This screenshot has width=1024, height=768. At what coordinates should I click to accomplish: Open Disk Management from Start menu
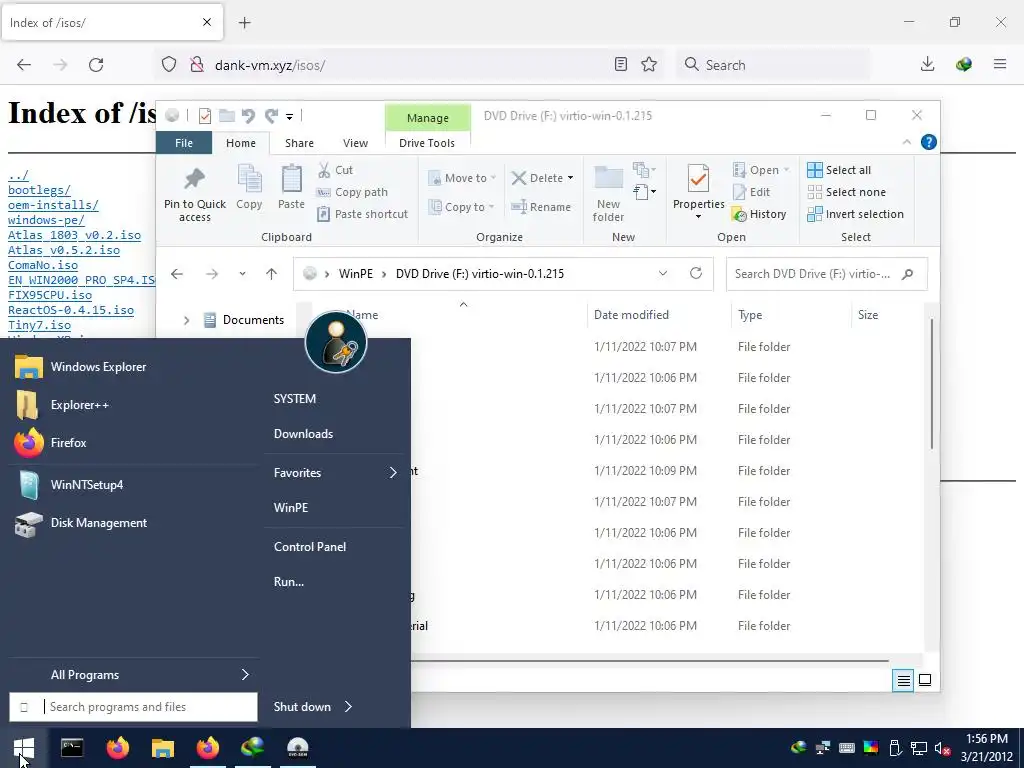pos(133,522)
